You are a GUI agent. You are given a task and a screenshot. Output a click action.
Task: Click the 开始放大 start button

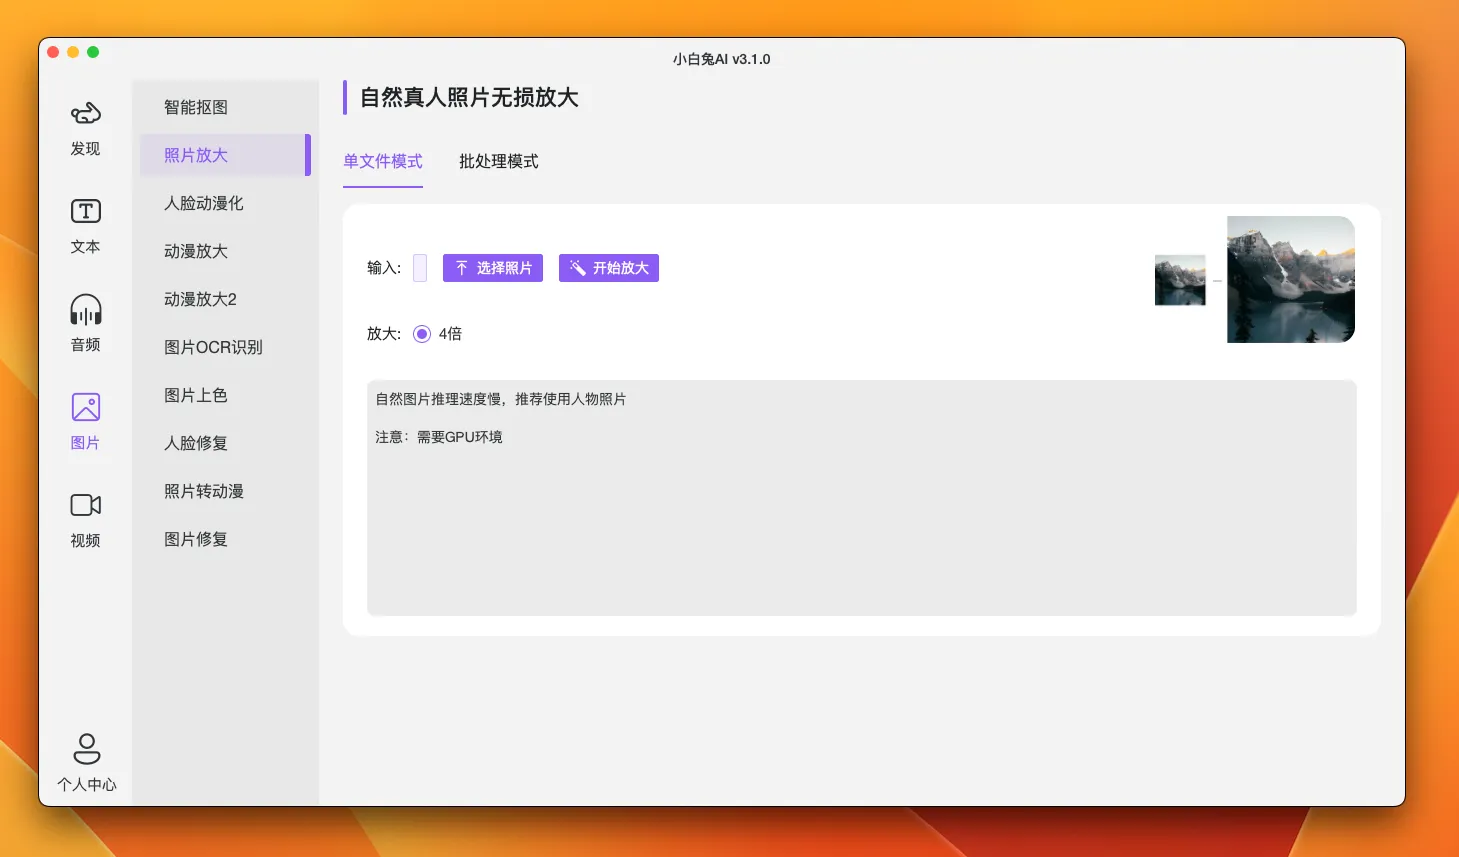pyautogui.click(x=609, y=268)
